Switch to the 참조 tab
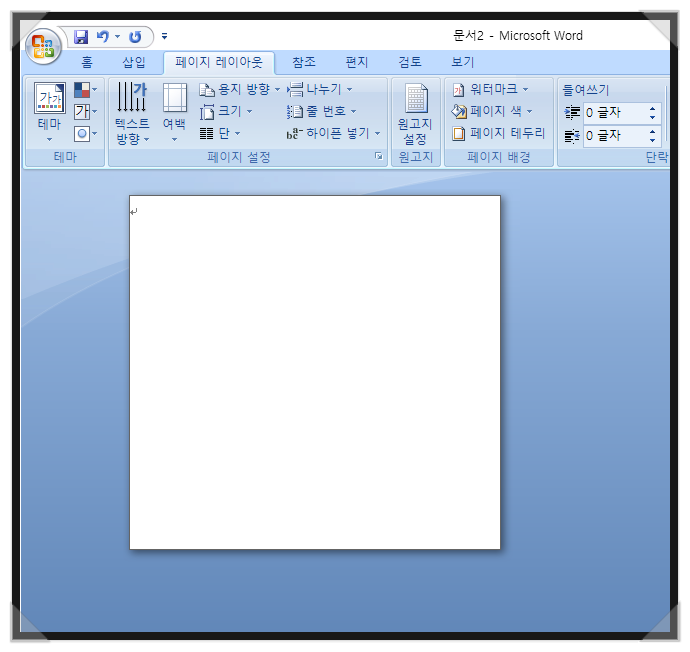Screen dimensions: 690x652 [x=304, y=62]
